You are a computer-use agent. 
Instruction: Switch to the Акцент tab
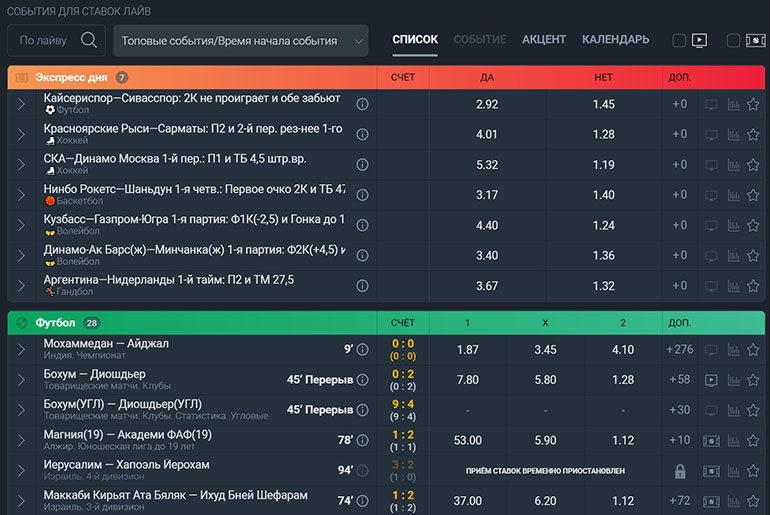point(544,40)
